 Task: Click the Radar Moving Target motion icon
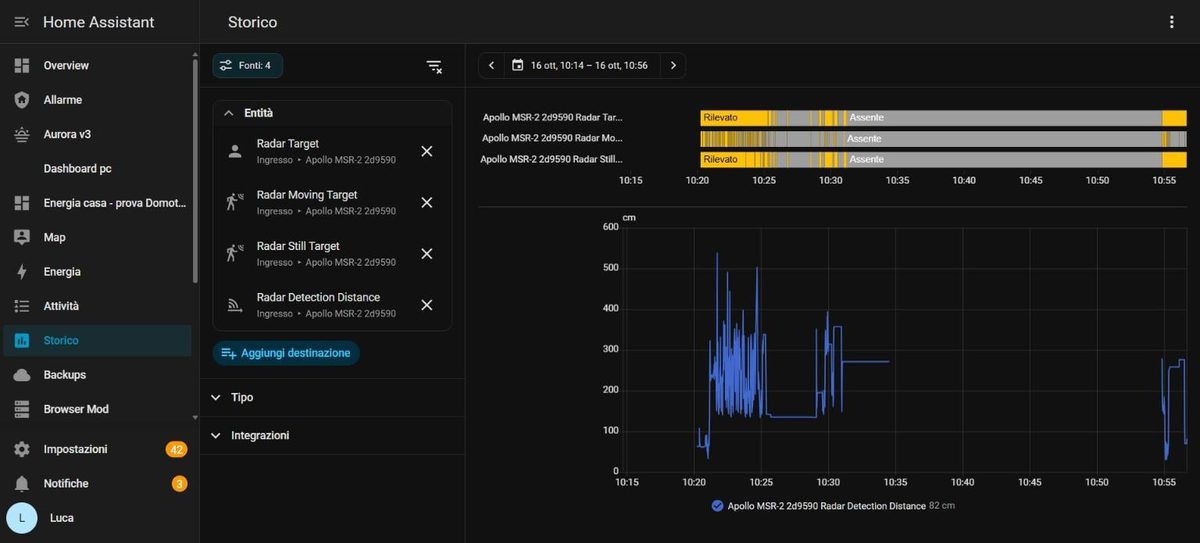(235, 202)
